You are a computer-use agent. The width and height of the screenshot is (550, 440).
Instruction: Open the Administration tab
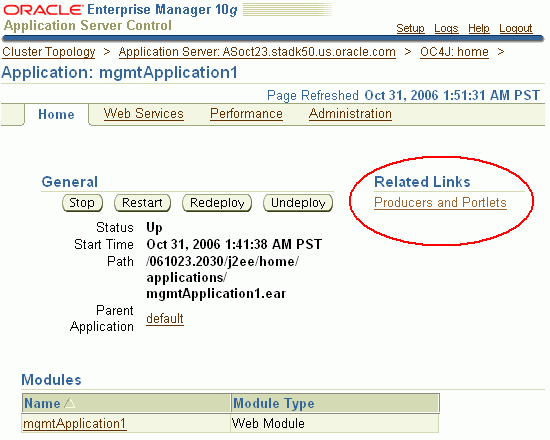(x=350, y=114)
